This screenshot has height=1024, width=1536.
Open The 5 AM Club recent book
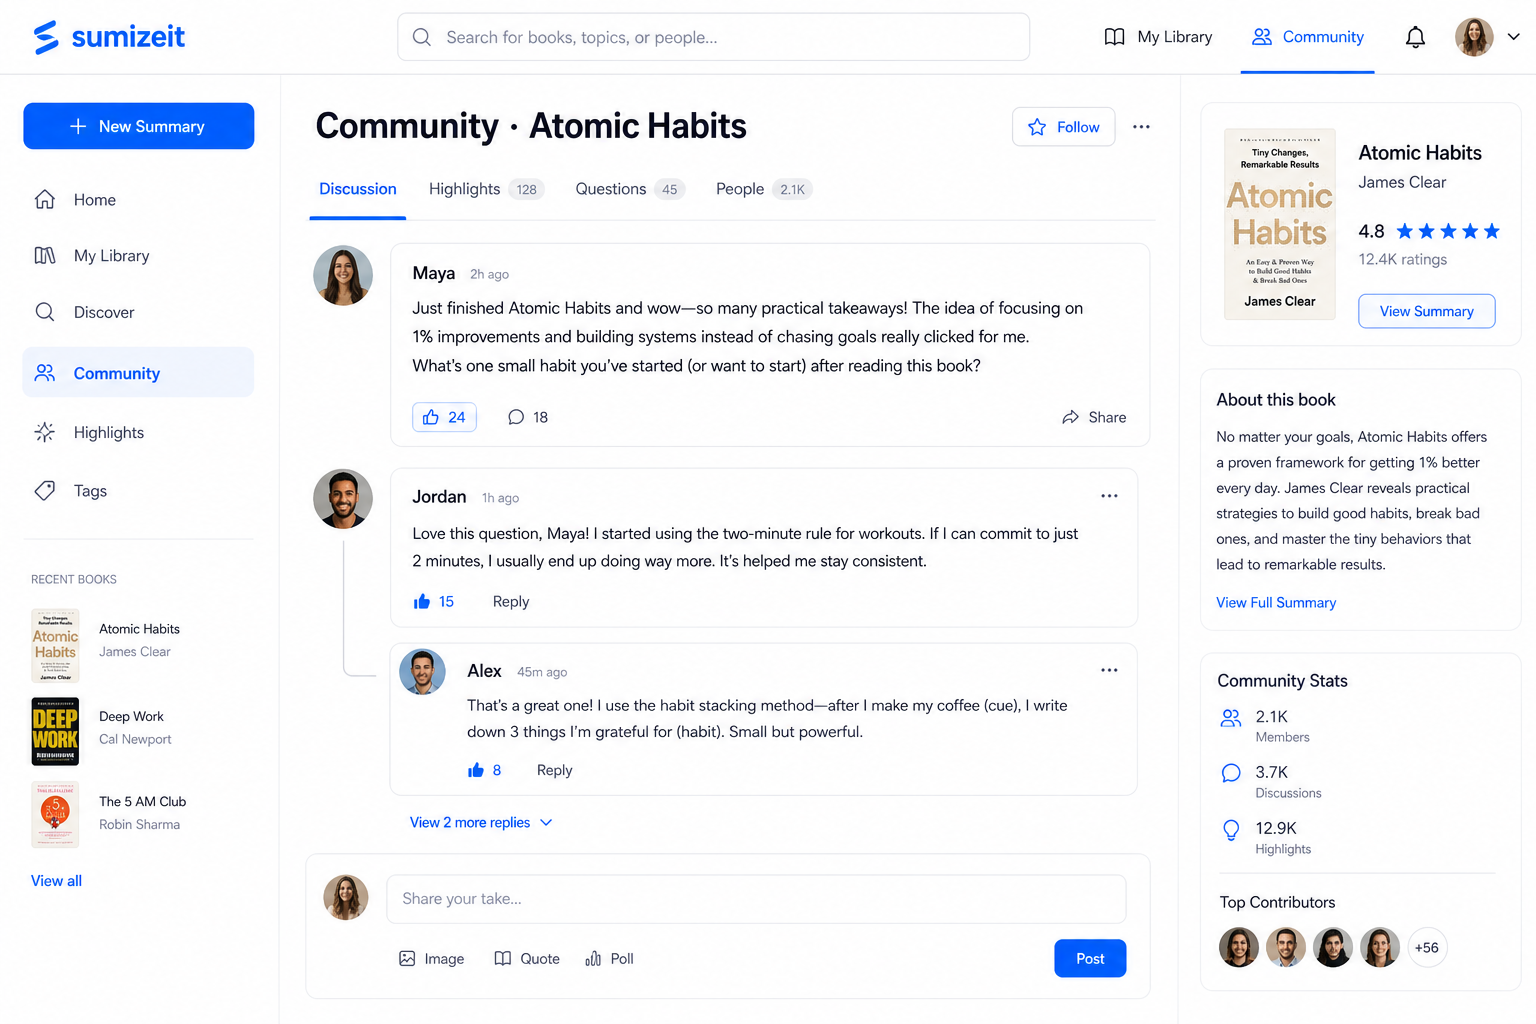(109, 814)
